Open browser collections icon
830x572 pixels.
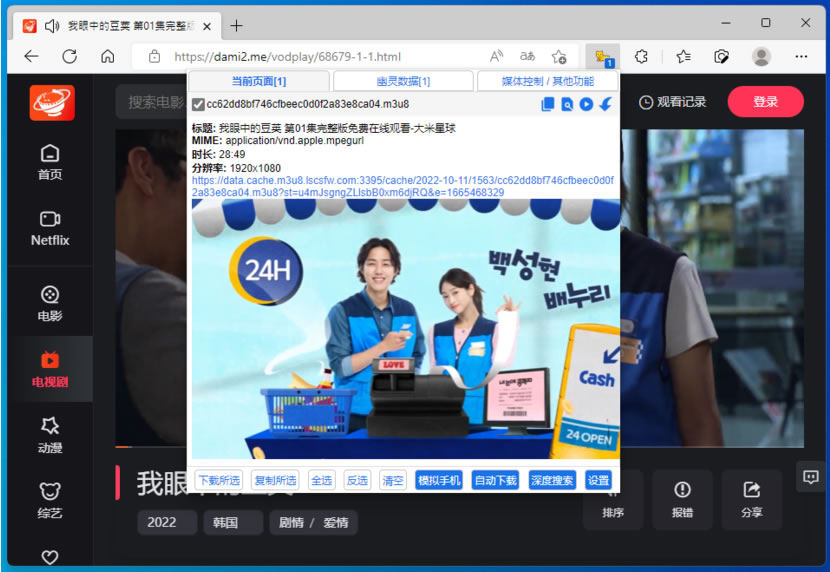(x=721, y=57)
